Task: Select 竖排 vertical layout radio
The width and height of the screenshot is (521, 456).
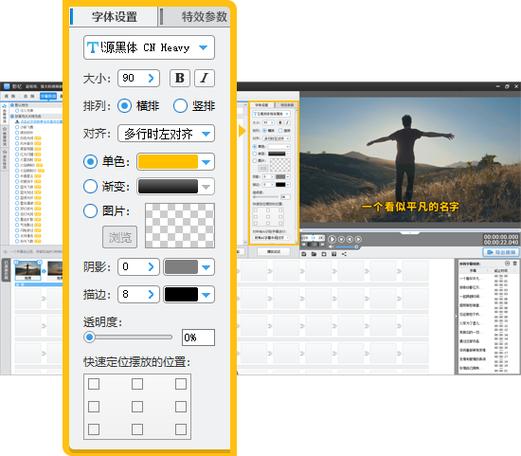Action: 180,106
